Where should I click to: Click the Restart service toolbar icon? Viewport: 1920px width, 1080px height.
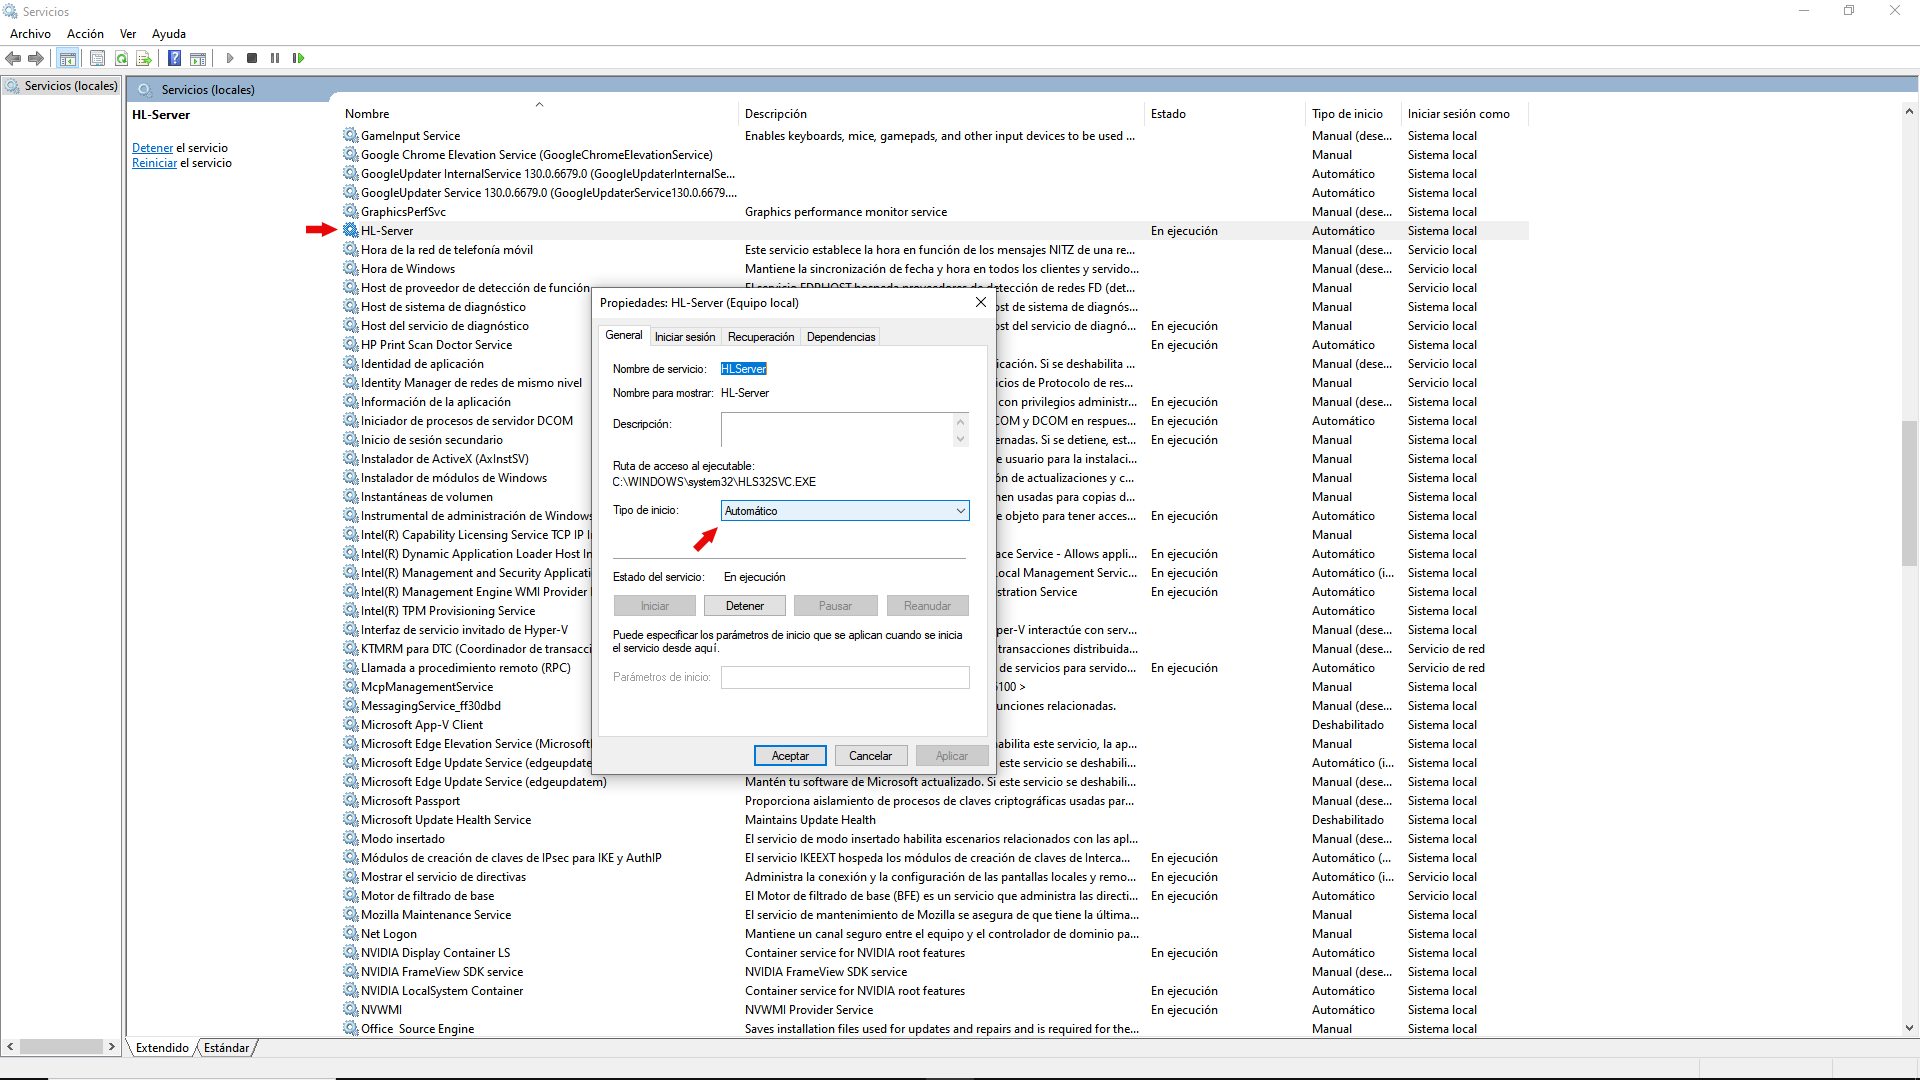tap(298, 58)
